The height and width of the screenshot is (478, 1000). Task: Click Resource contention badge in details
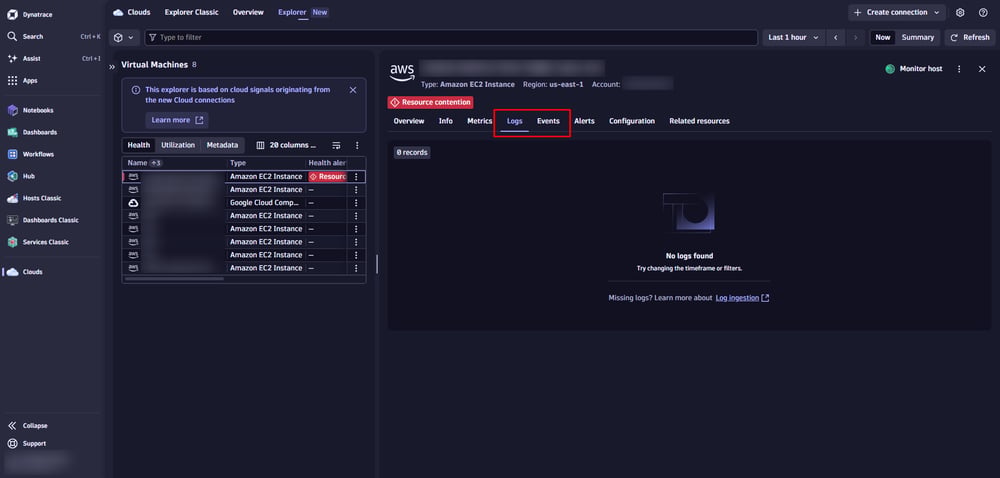coord(430,102)
